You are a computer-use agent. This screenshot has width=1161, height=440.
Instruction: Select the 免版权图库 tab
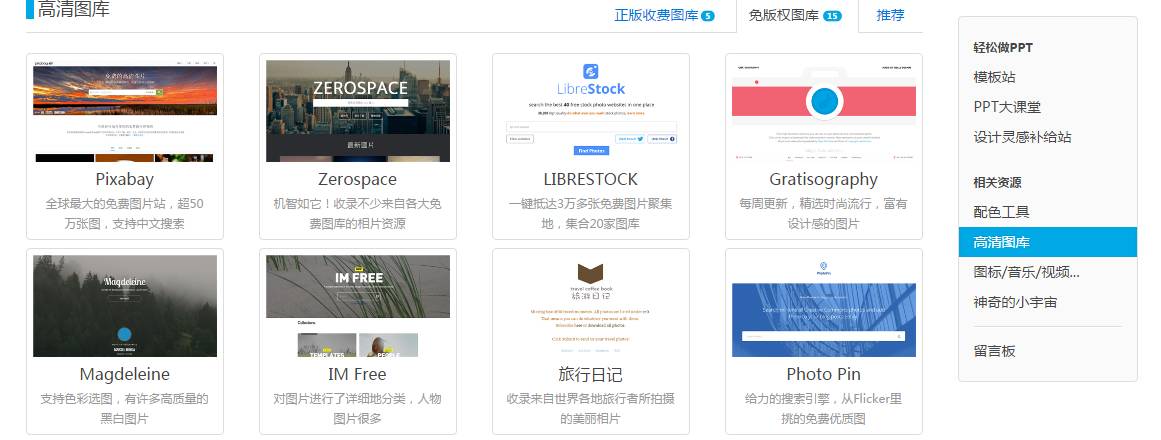click(797, 16)
